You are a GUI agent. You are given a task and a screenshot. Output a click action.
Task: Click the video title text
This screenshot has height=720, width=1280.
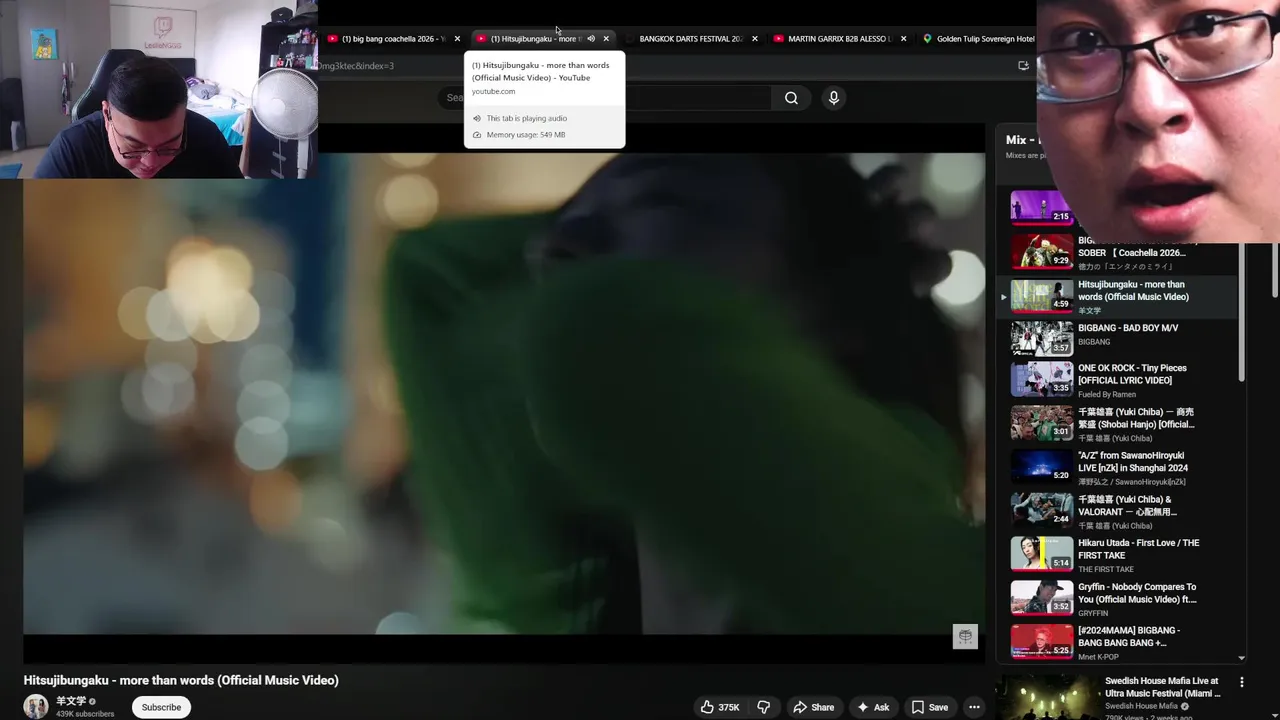pos(181,680)
